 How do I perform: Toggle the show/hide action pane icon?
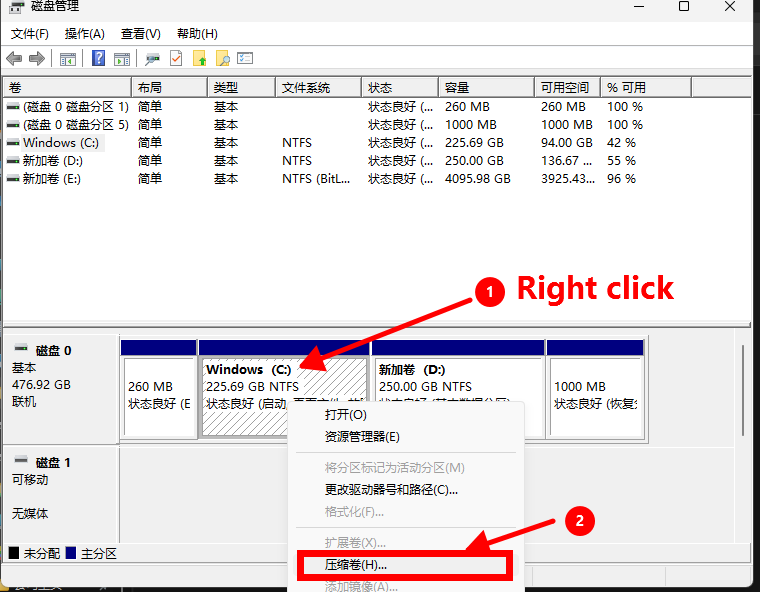point(122,59)
